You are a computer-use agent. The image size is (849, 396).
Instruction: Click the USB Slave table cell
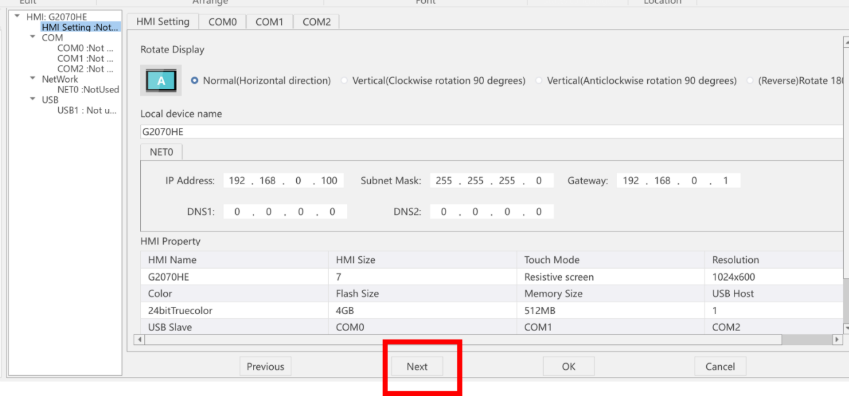coord(234,327)
